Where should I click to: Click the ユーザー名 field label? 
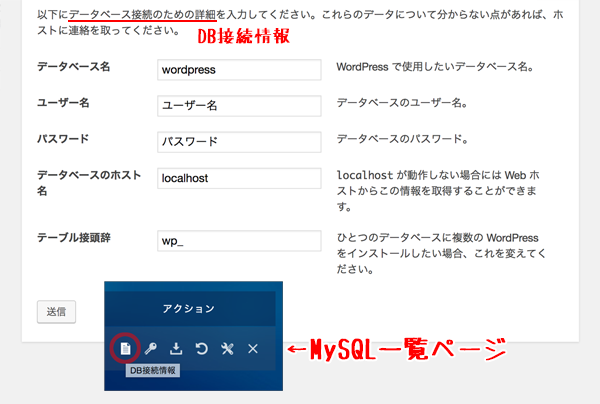pyautogui.click(x=63, y=103)
